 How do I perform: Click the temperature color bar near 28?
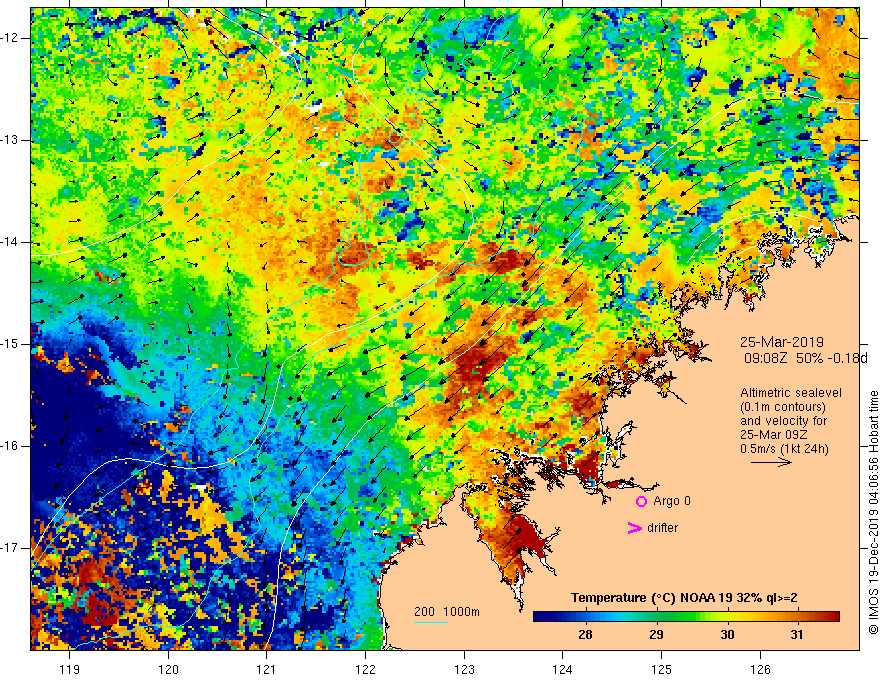[585, 617]
